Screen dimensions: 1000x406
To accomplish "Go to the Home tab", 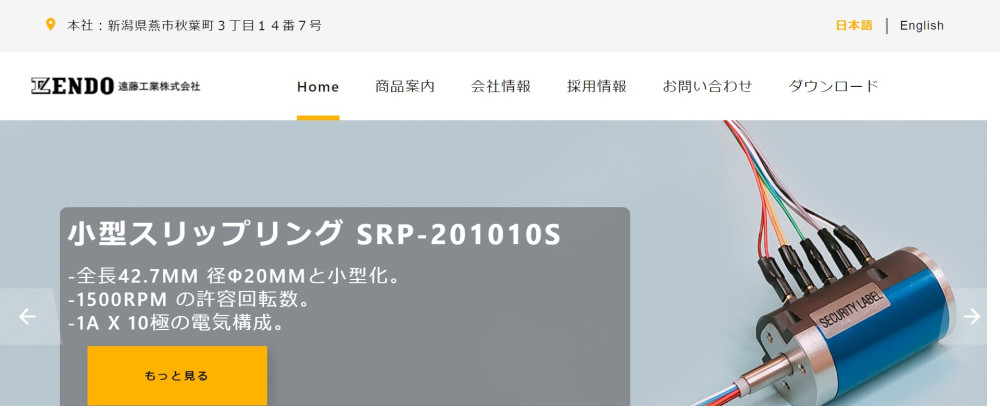I will point(318,87).
